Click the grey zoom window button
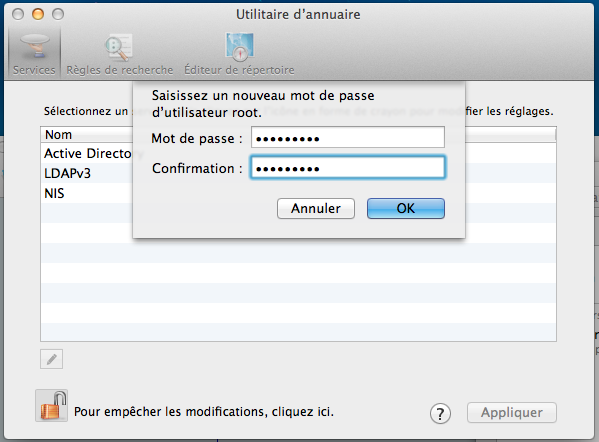The height and width of the screenshot is (442, 599). (x=58, y=14)
